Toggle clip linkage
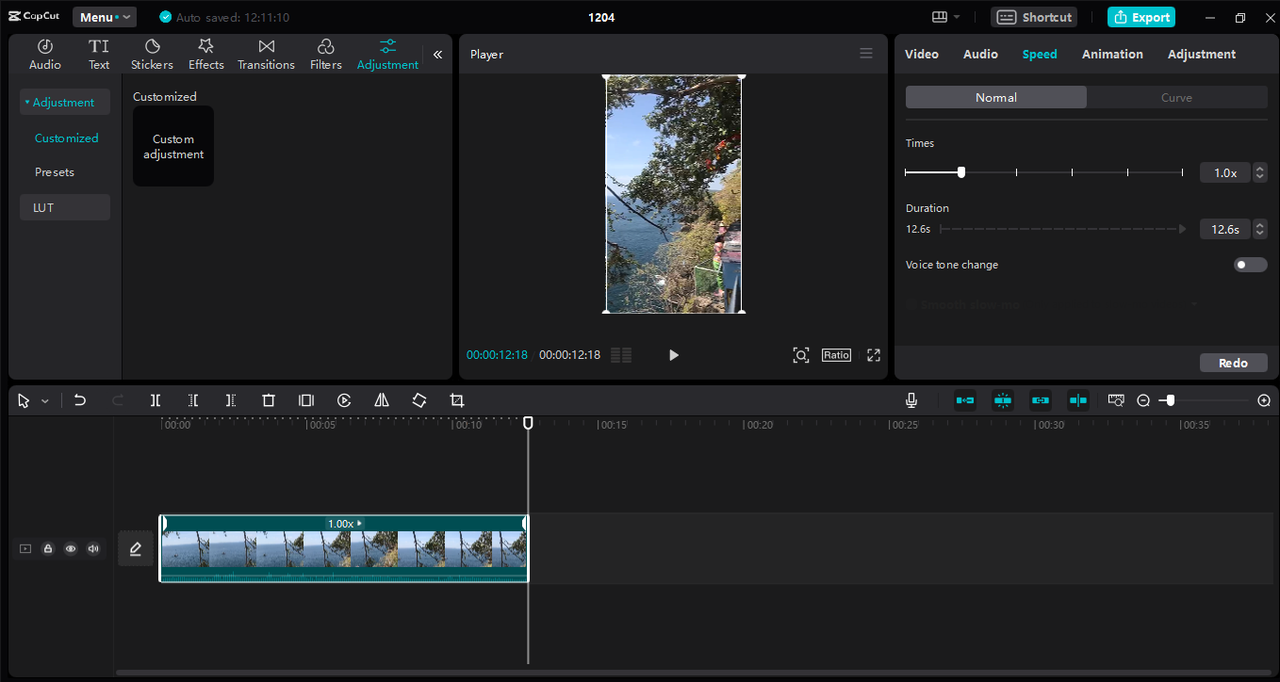Screen dimensions: 1280x682 pos(1040,400)
